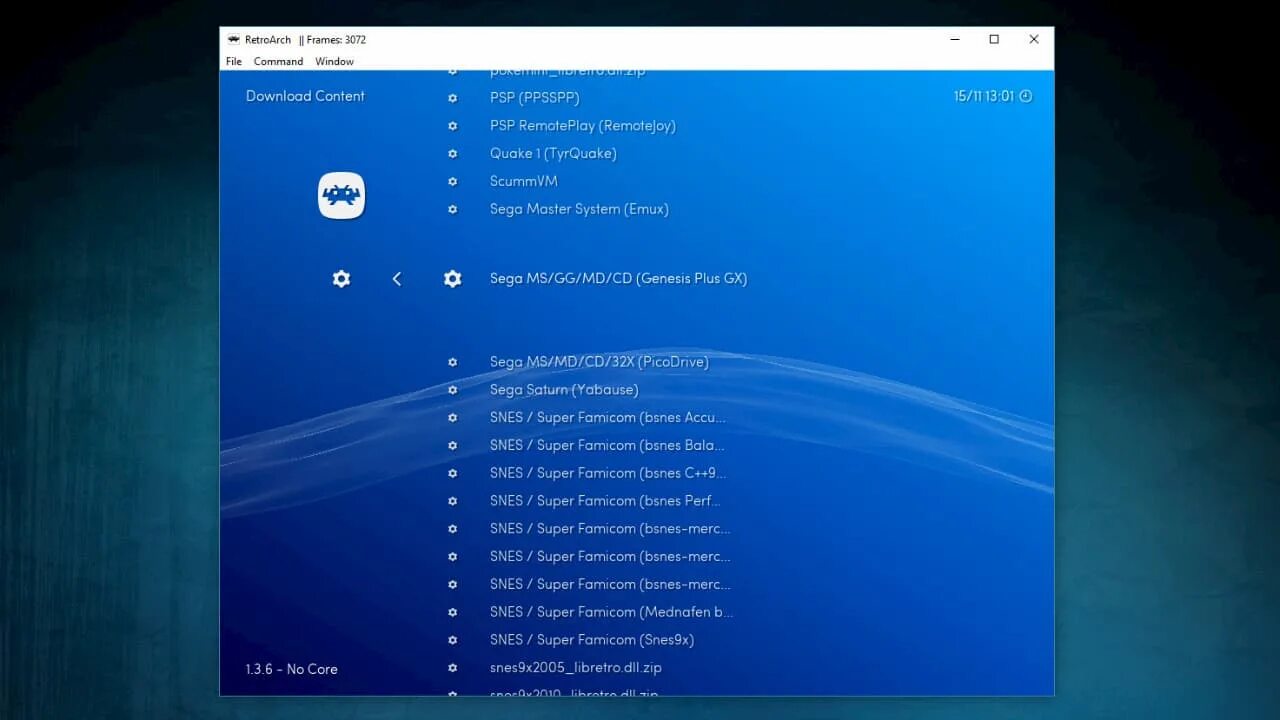This screenshot has width=1280, height=720.
Task: Open the Window menu
Action: [x=334, y=61]
